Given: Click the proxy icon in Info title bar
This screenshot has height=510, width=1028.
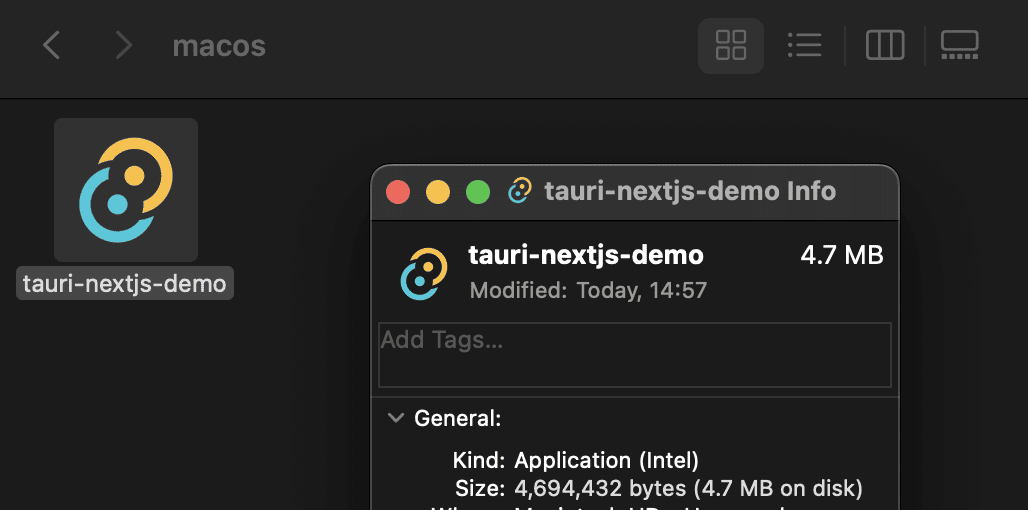Looking at the screenshot, I should coord(520,191).
